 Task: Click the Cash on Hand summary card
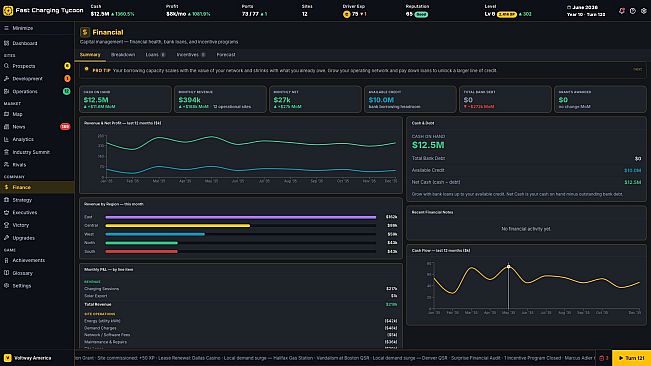(x=125, y=99)
